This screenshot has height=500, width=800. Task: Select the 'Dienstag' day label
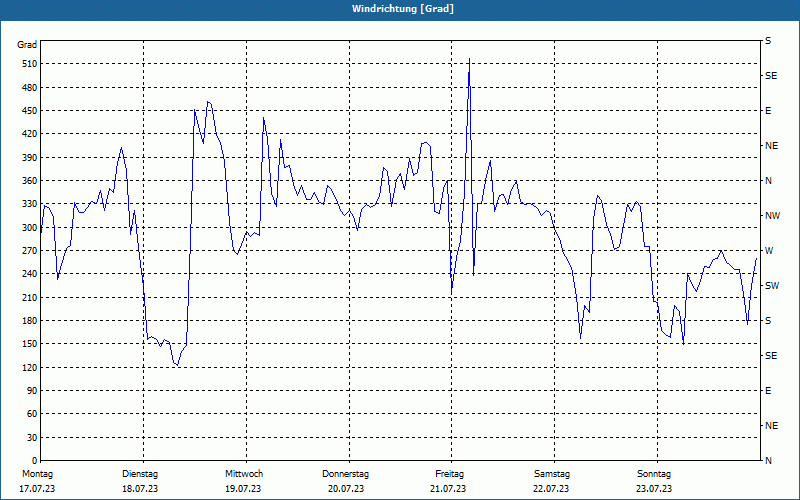point(140,474)
